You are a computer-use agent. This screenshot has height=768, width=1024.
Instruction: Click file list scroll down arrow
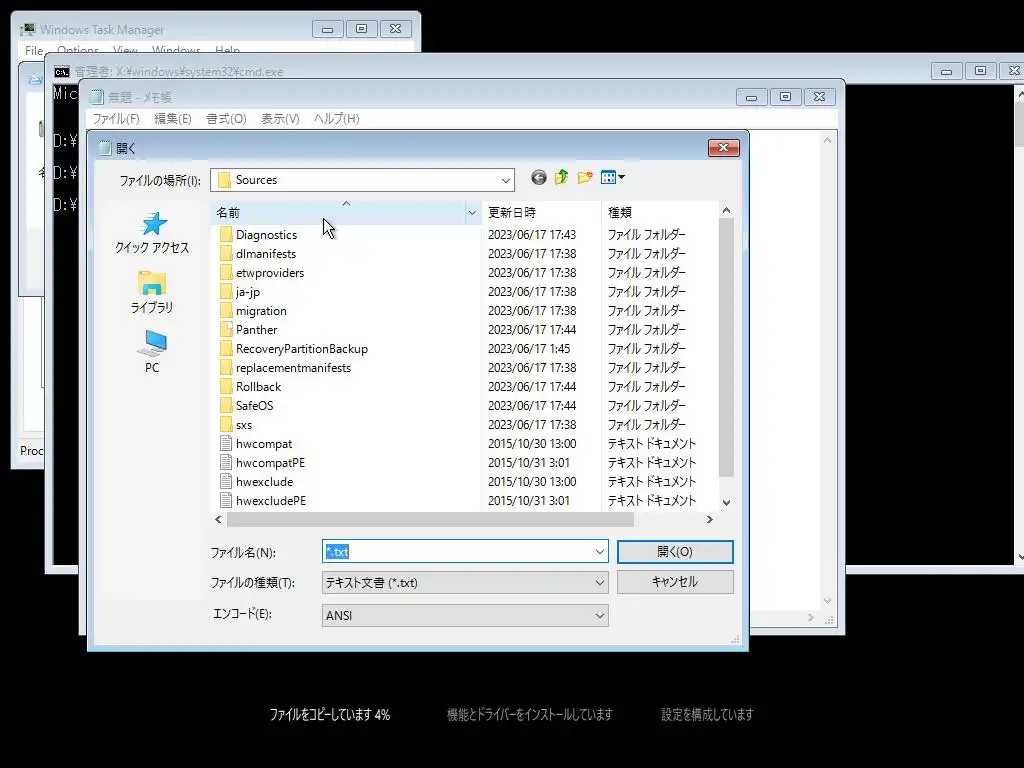(x=726, y=502)
